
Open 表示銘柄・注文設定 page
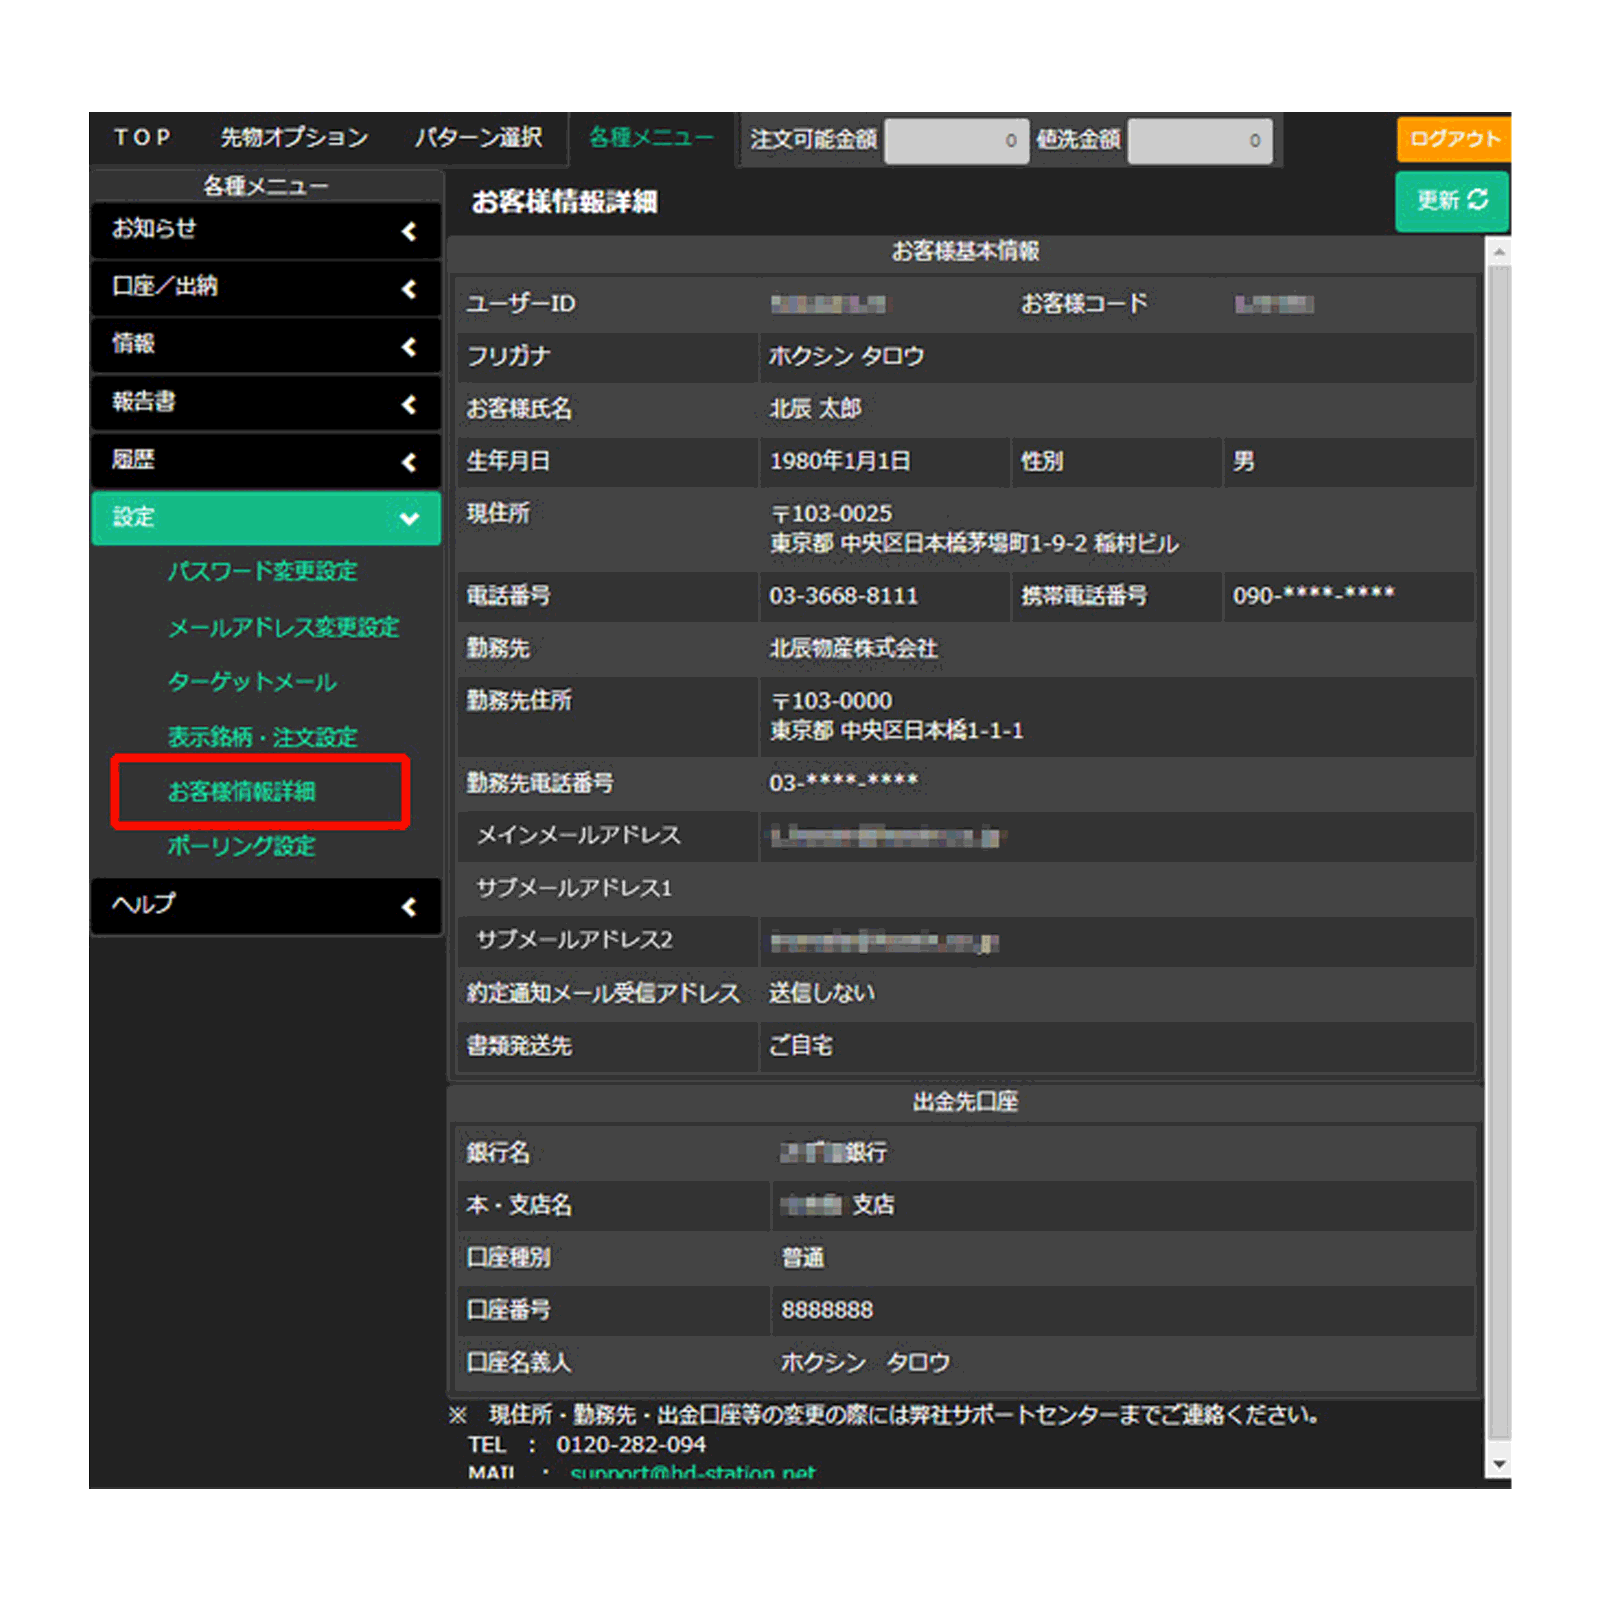click(x=262, y=738)
